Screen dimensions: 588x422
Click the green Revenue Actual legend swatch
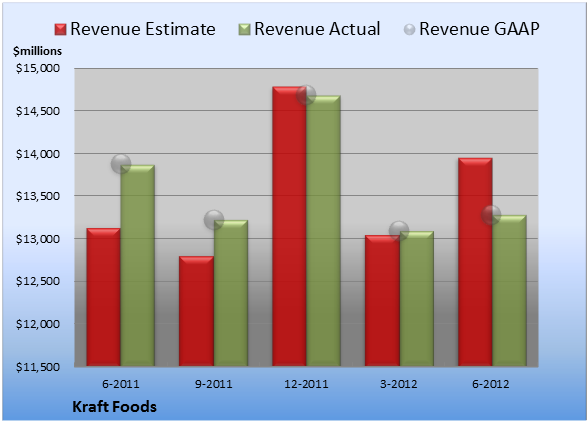pyautogui.click(x=244, y=29)
